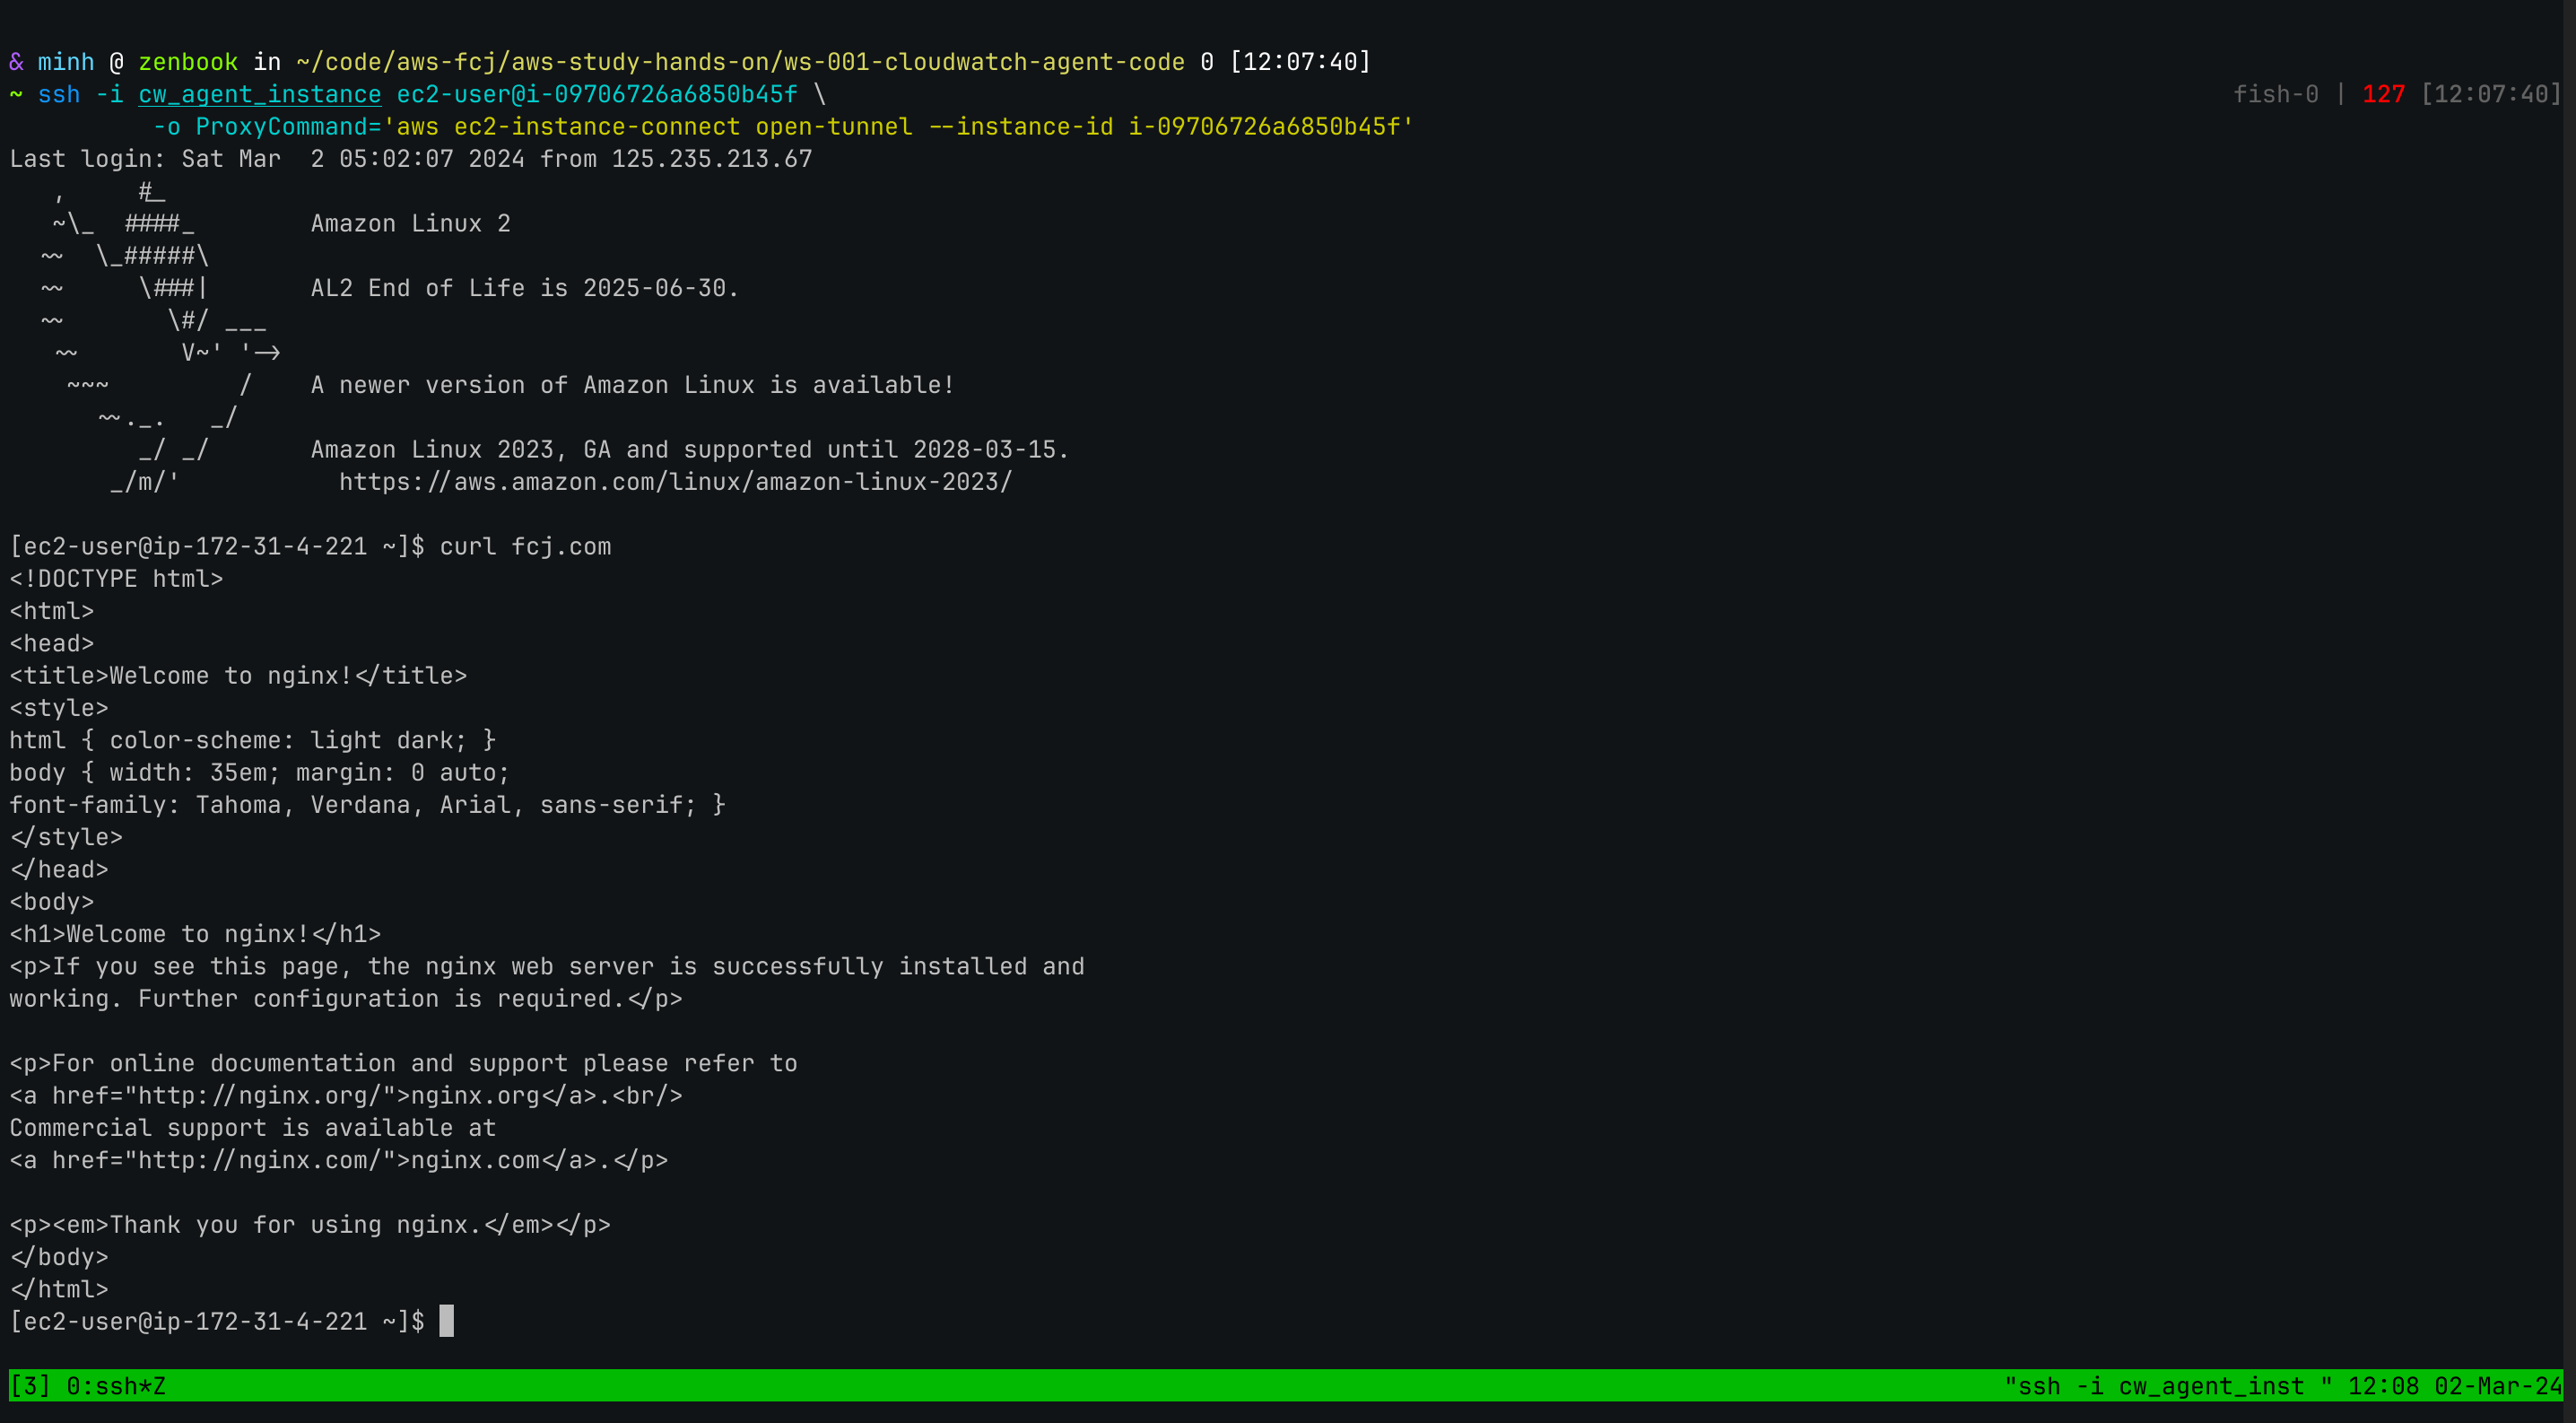This screenshot has width=2576, height=1423.
Task: Click the username minh in the prompt
Action: (66, 61)
